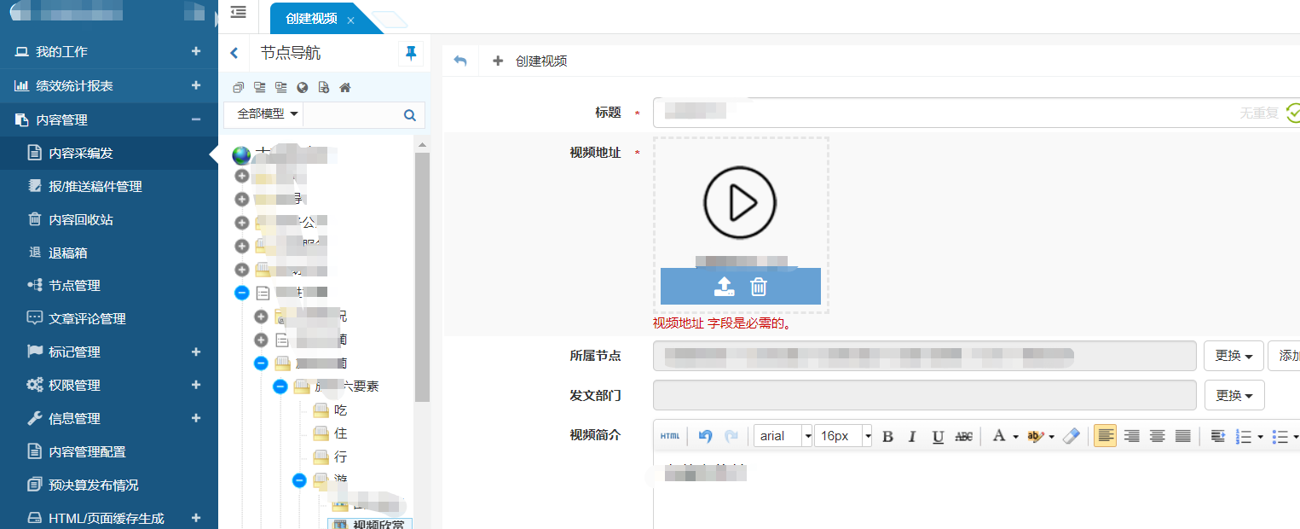Switch editor to HTML source mode

(670, 436)
